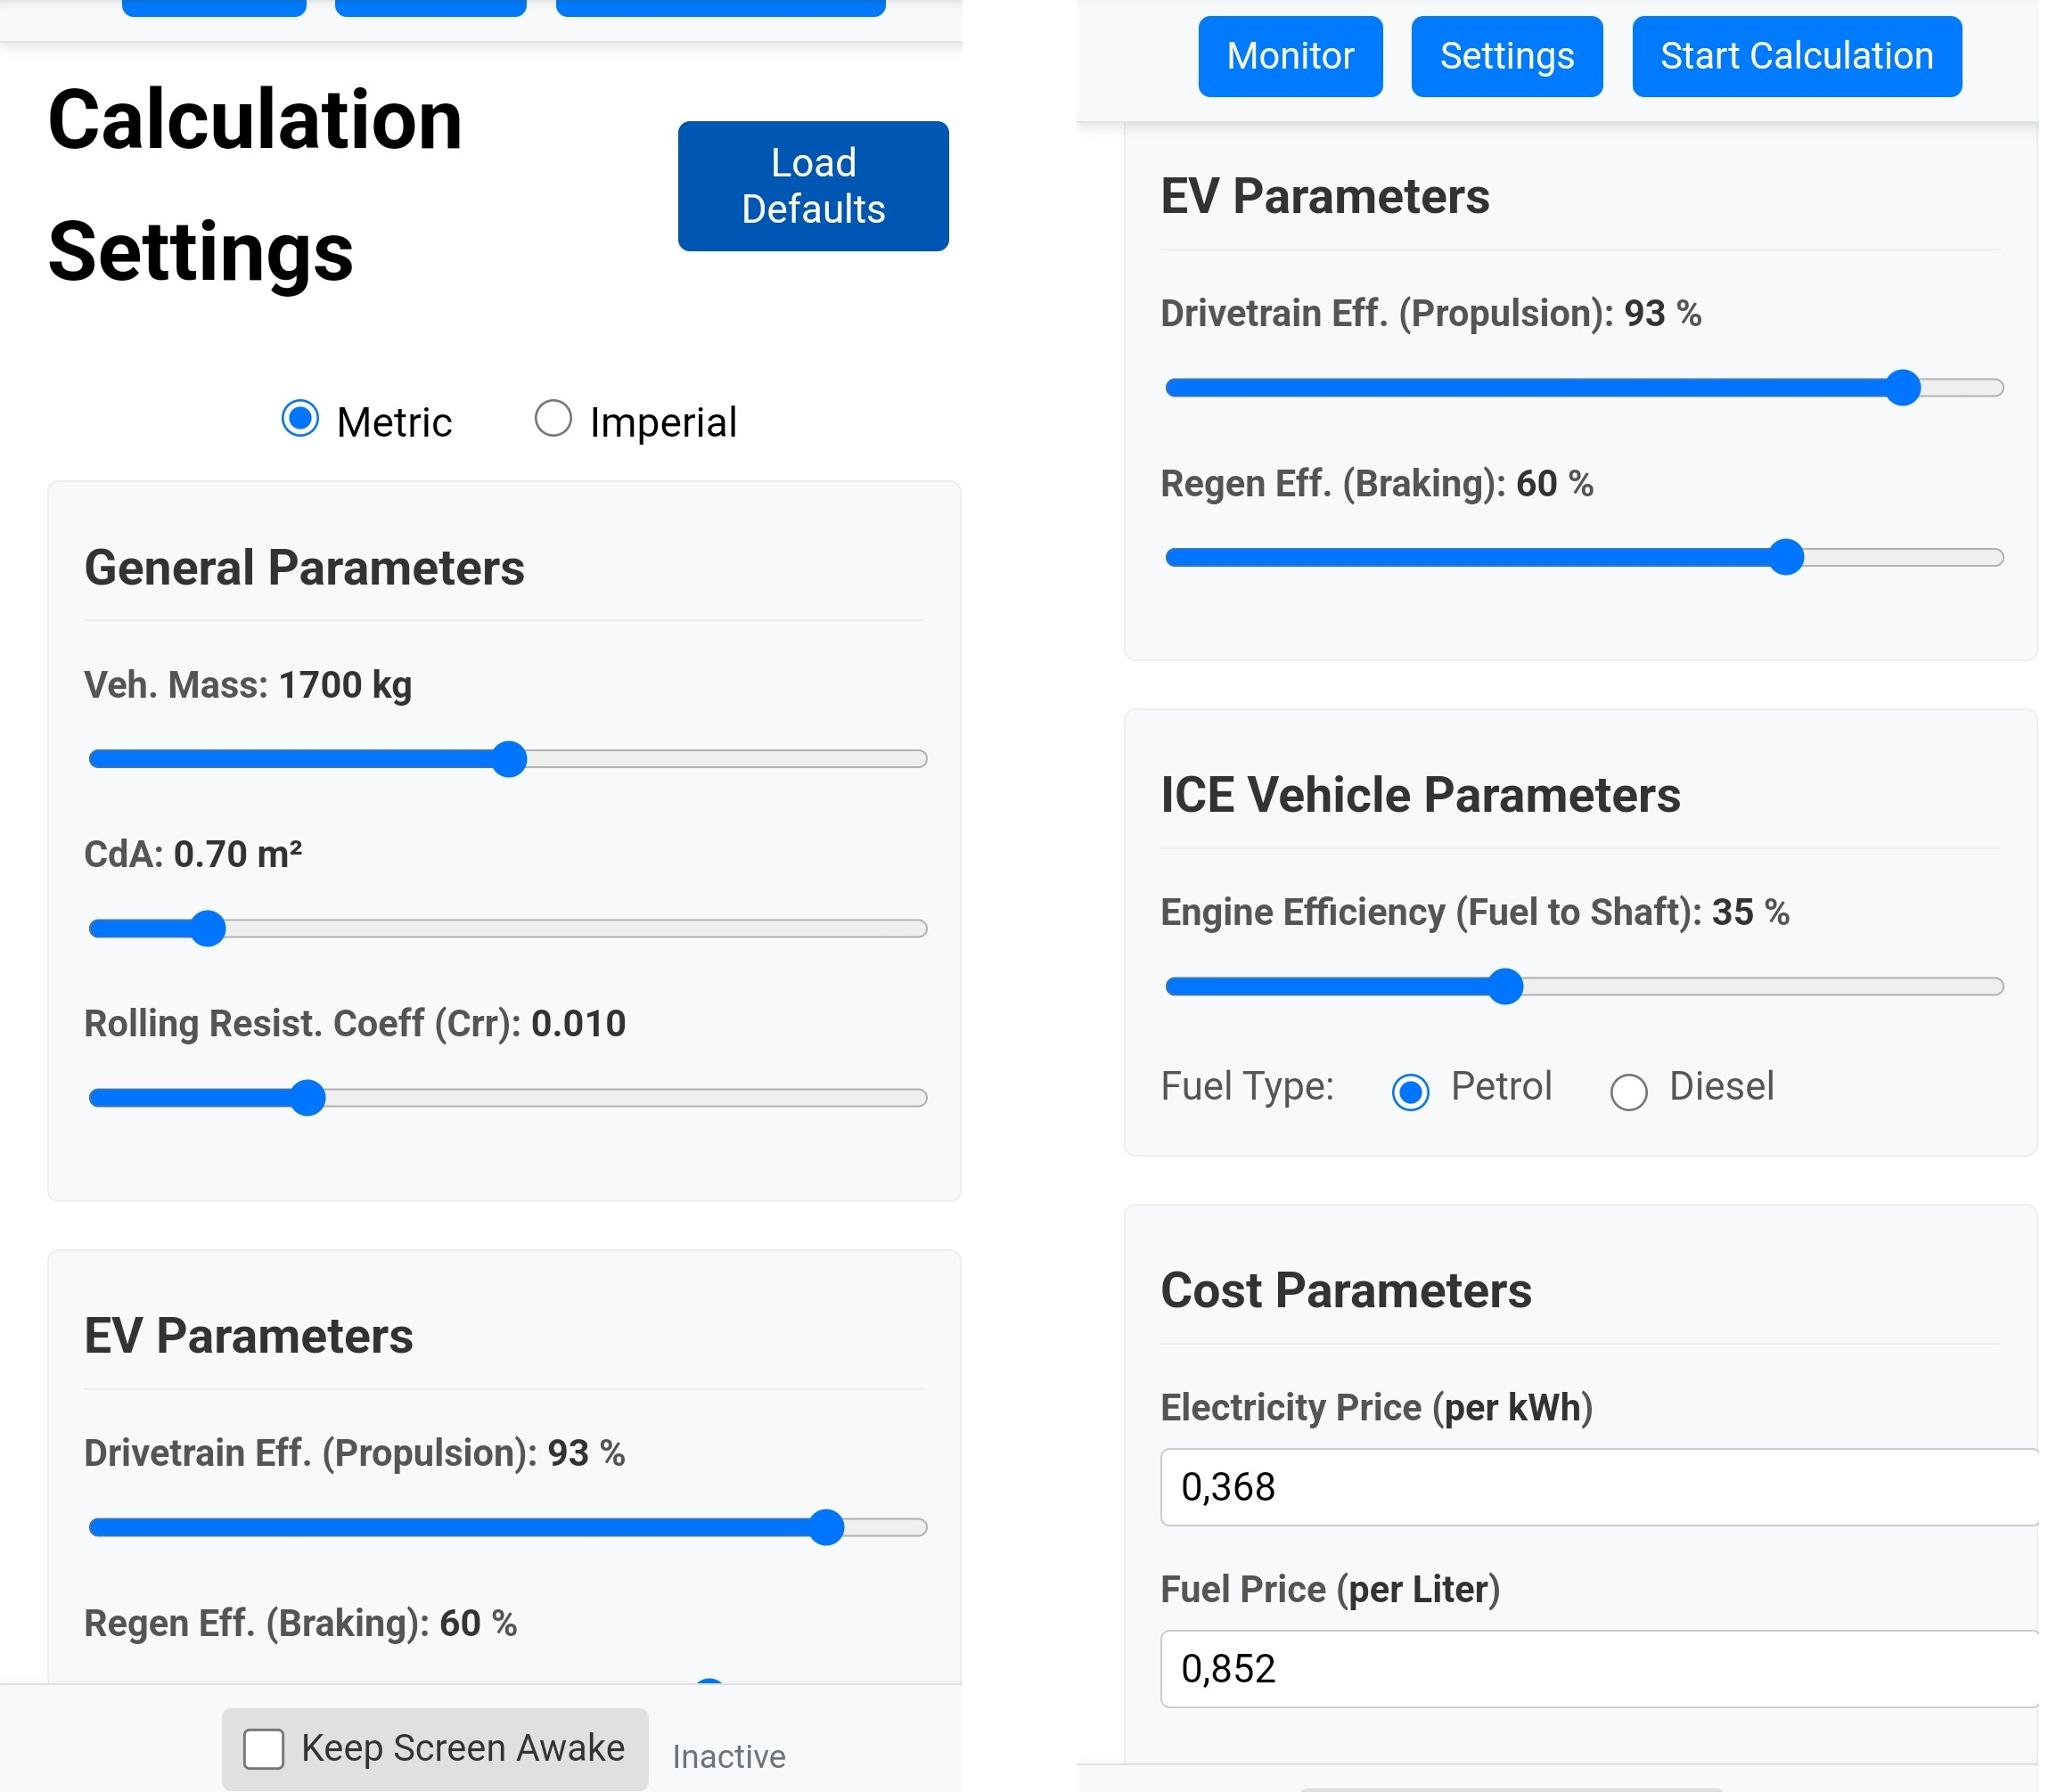Open the Settings page in right panel
Viewport: 2065px width, 1792px height.
(1506, 56)
